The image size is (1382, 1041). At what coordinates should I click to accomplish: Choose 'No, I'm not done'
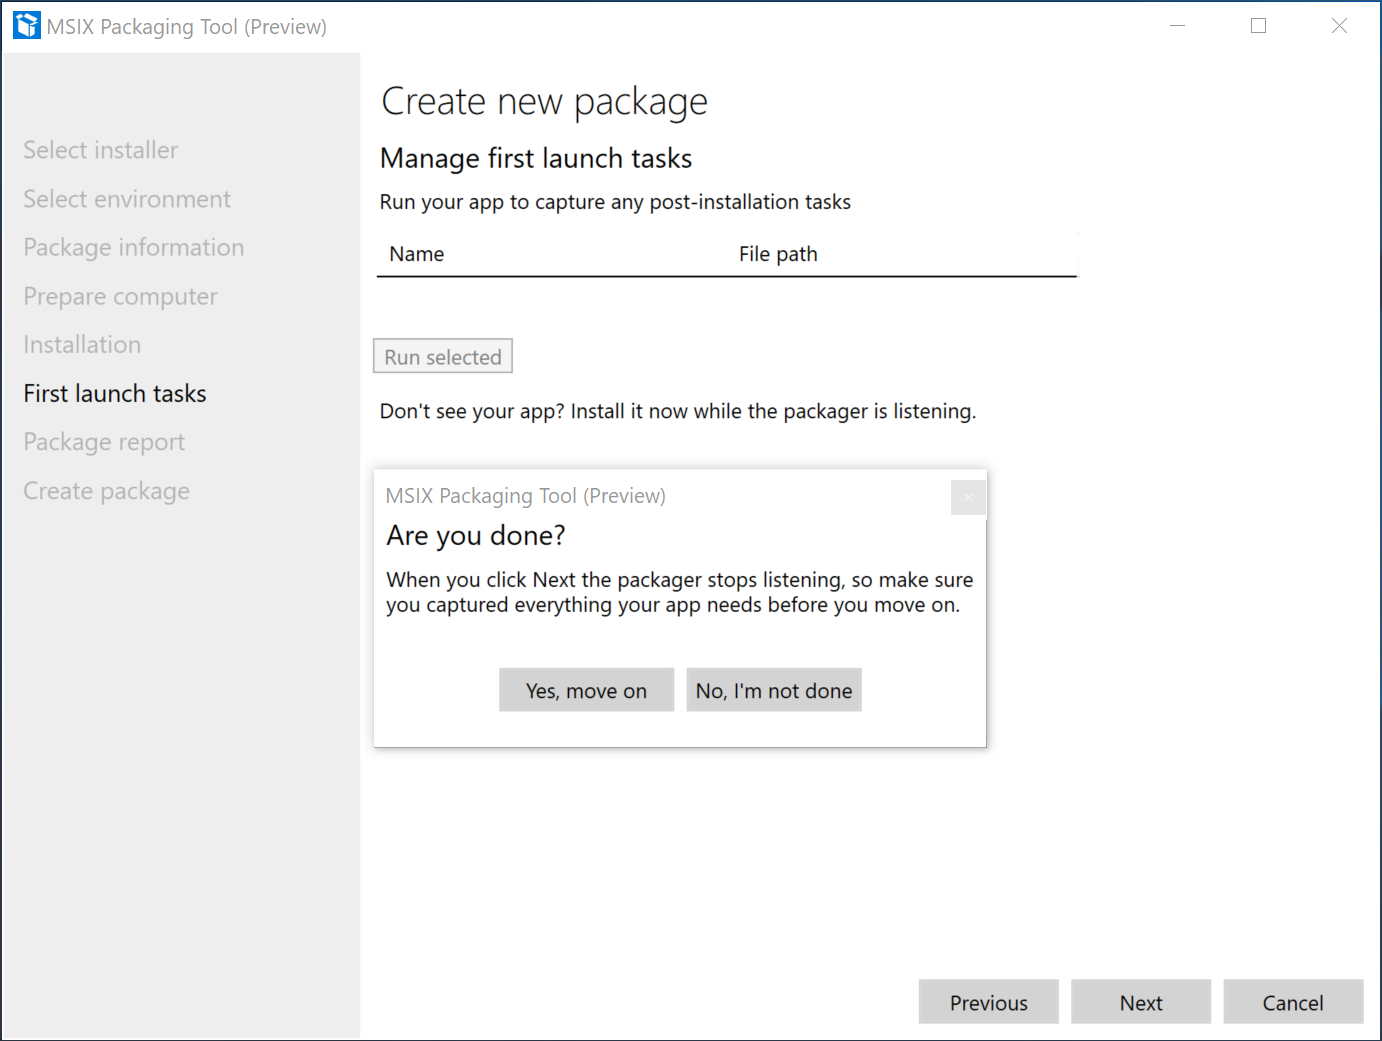click(x=774, y=690)
